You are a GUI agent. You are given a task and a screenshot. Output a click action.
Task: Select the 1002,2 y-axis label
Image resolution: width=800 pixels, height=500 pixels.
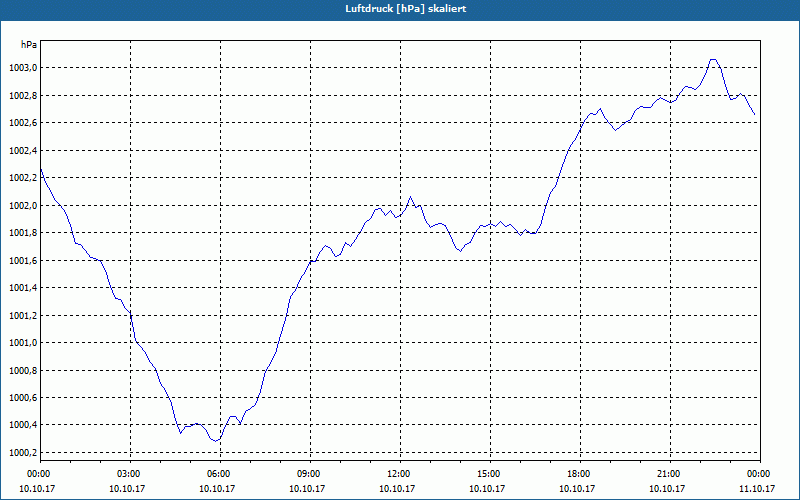22,178
